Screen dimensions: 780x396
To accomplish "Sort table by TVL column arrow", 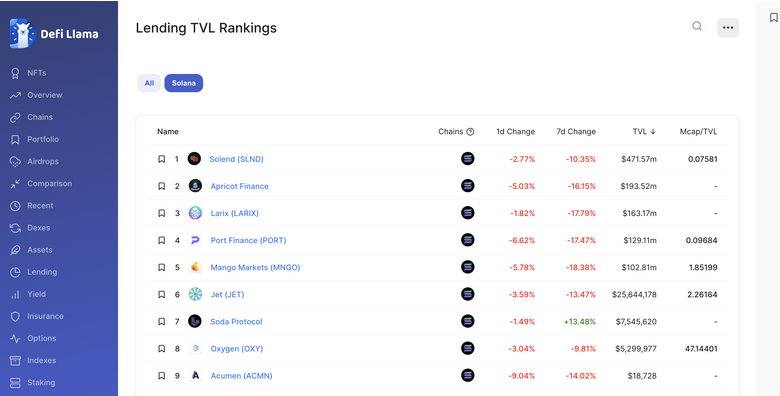I will coord(653,132).
